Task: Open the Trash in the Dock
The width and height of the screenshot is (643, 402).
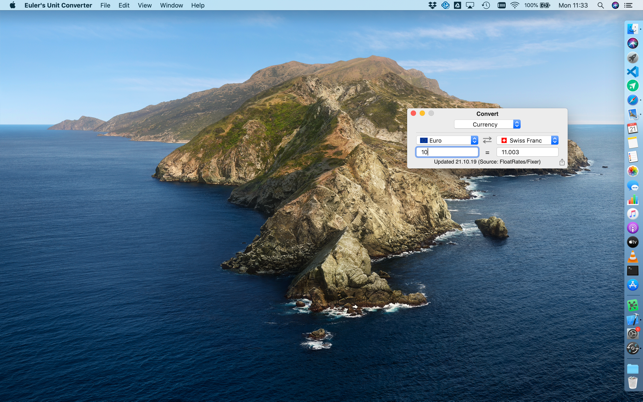Action: click(632, 383)
